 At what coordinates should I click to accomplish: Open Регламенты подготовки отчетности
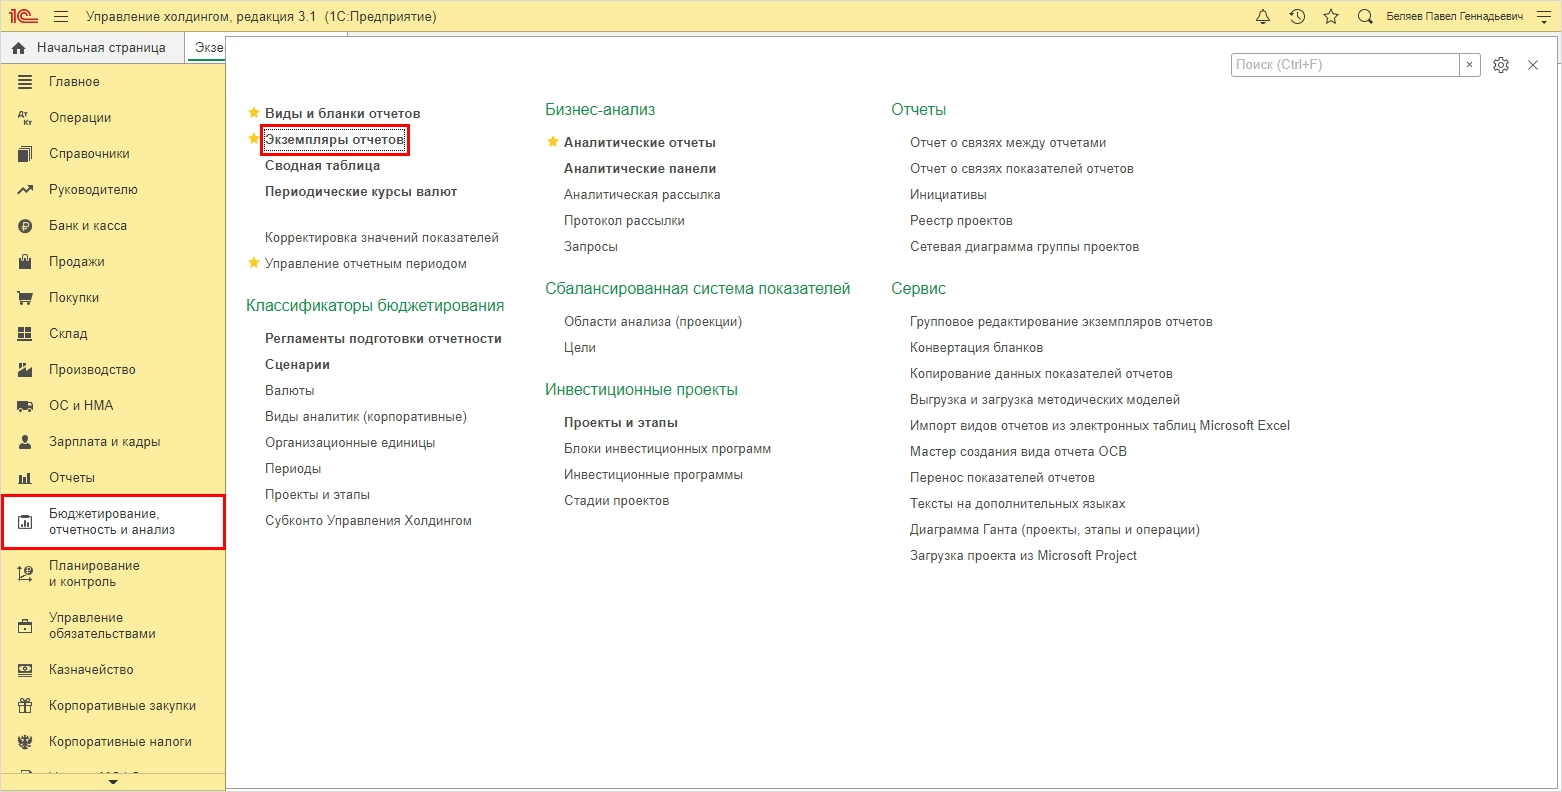coord(383,339)
